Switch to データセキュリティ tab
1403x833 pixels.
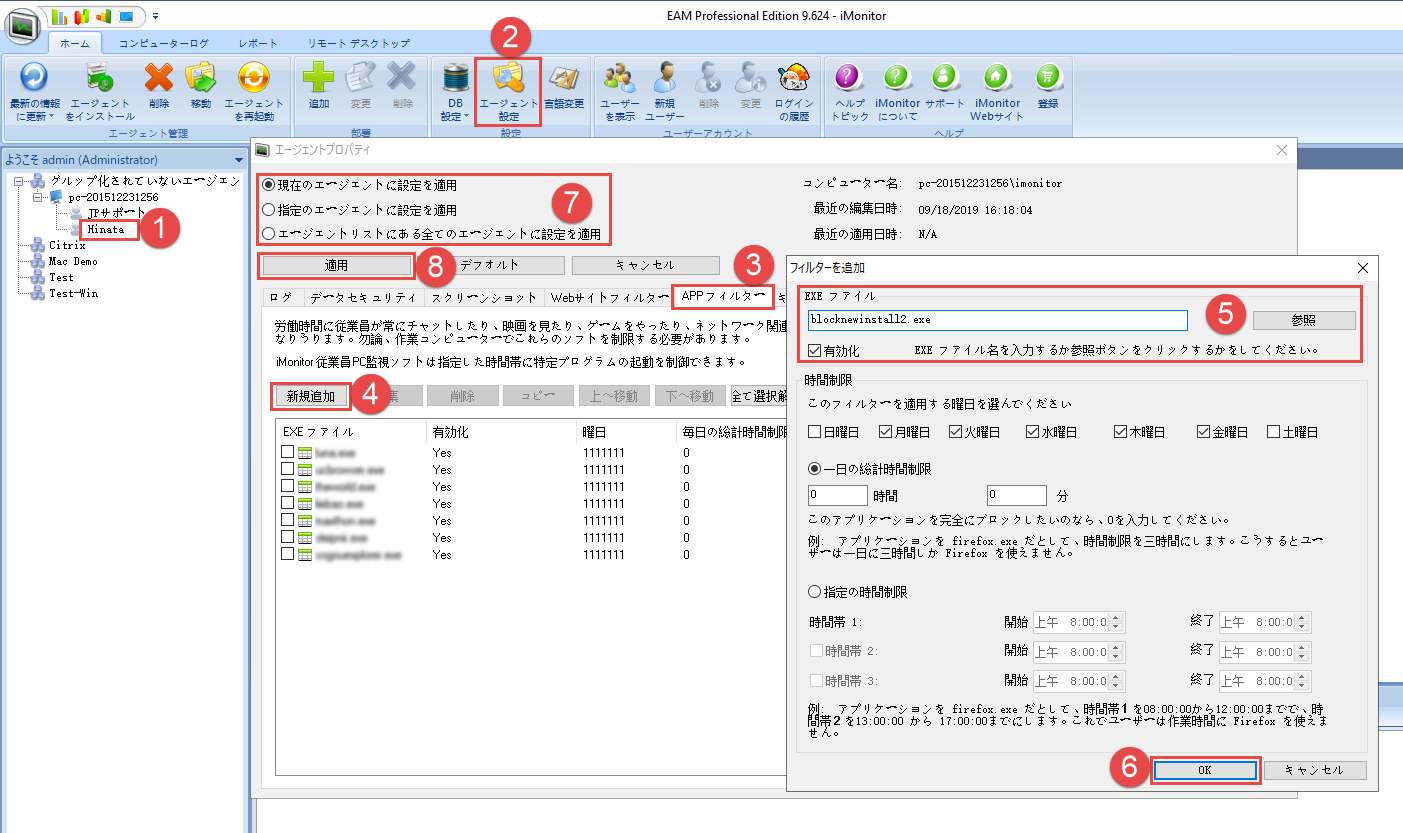362,297
